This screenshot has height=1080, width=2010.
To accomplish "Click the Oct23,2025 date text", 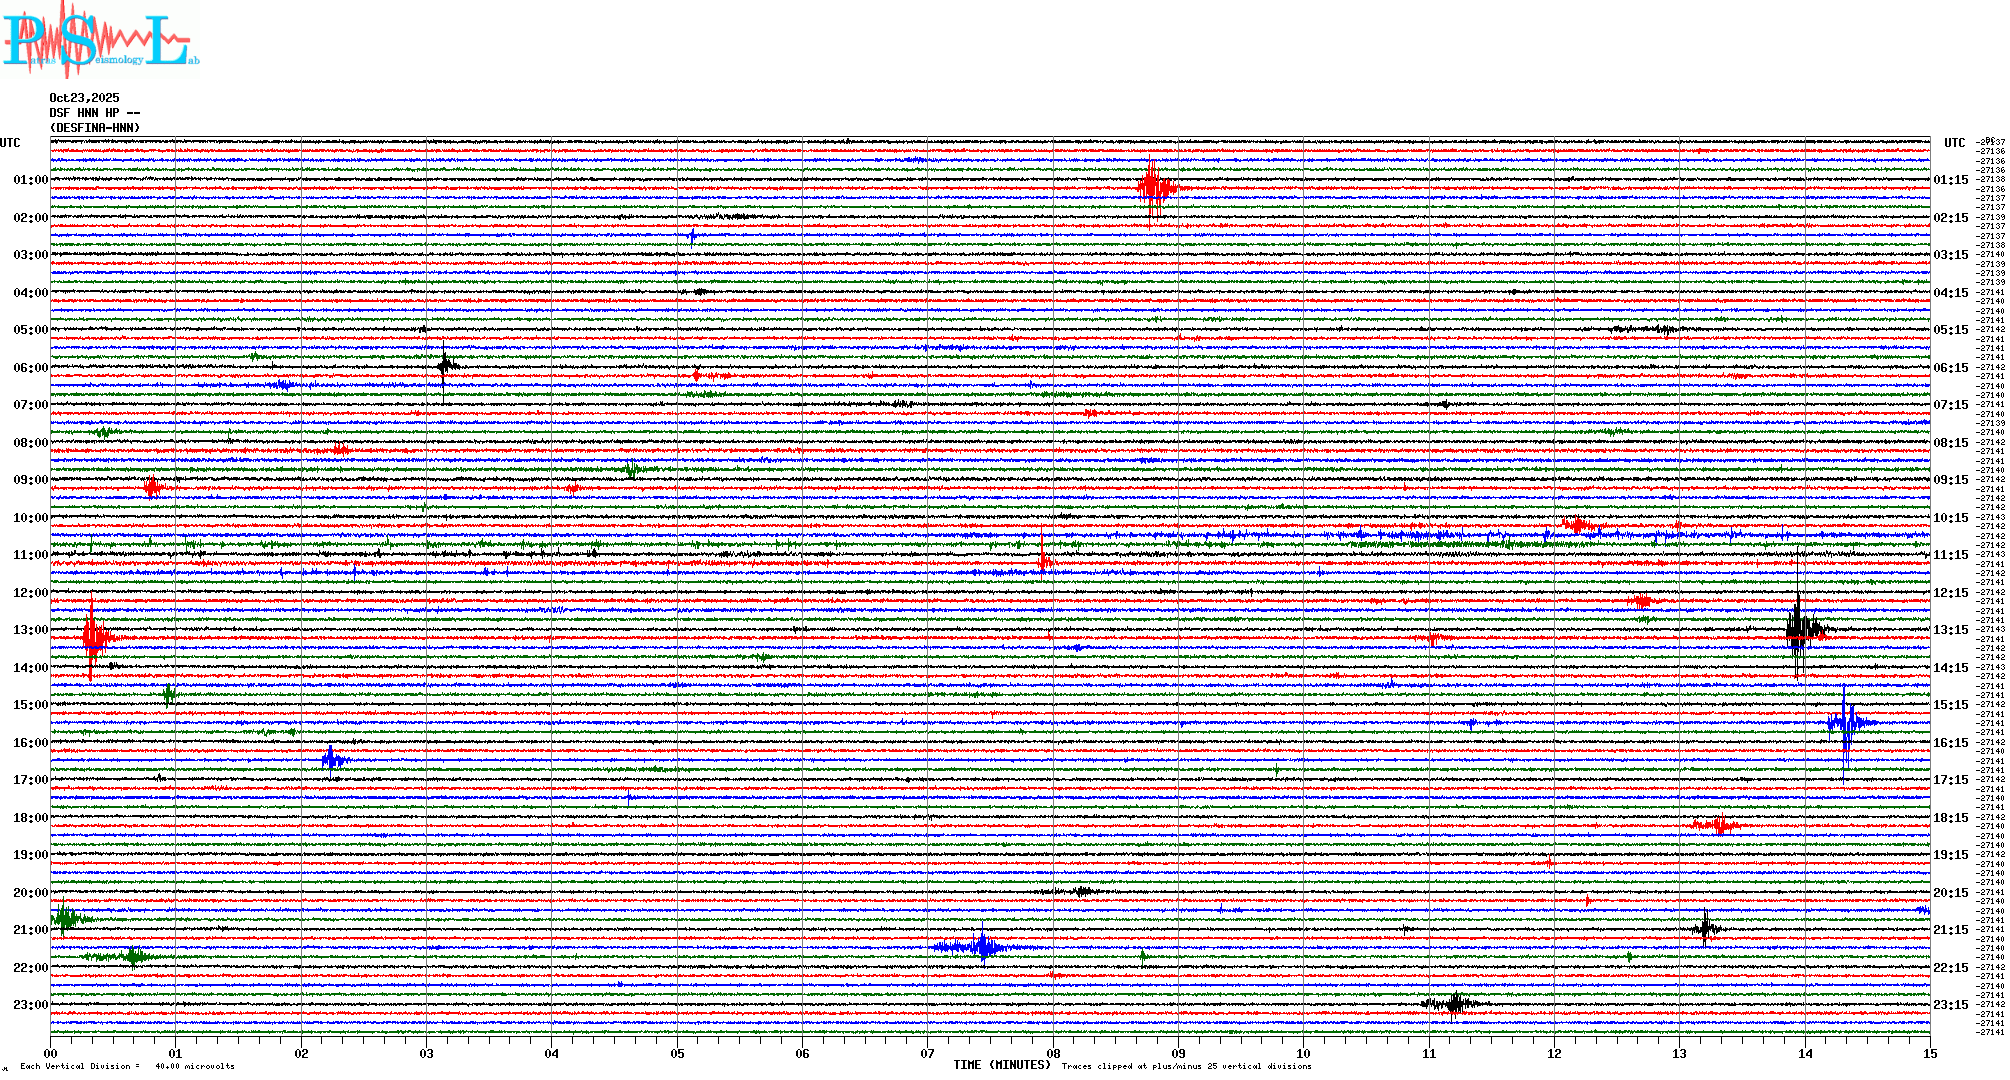I will point(84,98).
